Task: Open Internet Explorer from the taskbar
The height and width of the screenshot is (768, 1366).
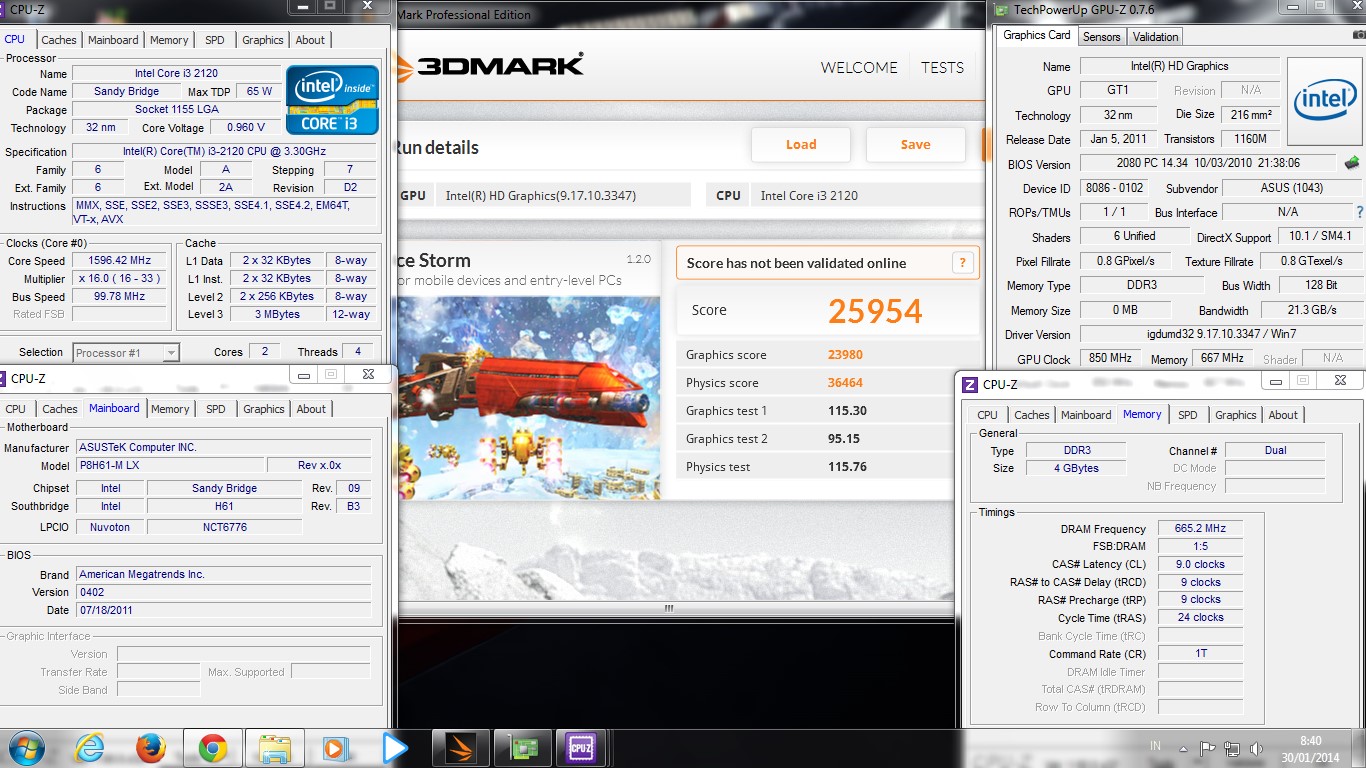Action: pyautogui.click(x=90, y=748)
